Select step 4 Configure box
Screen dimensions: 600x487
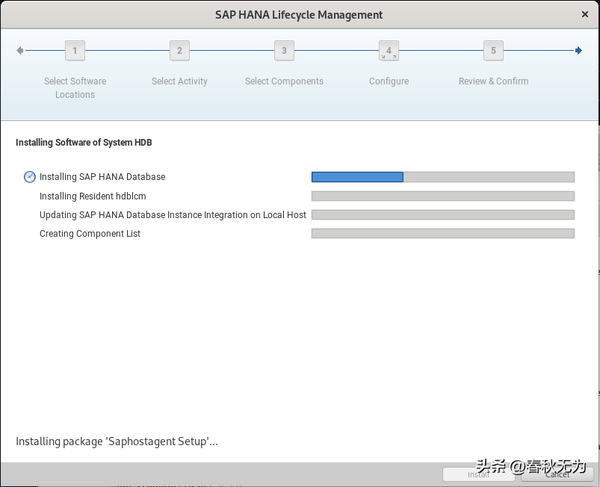pos(389,50)
